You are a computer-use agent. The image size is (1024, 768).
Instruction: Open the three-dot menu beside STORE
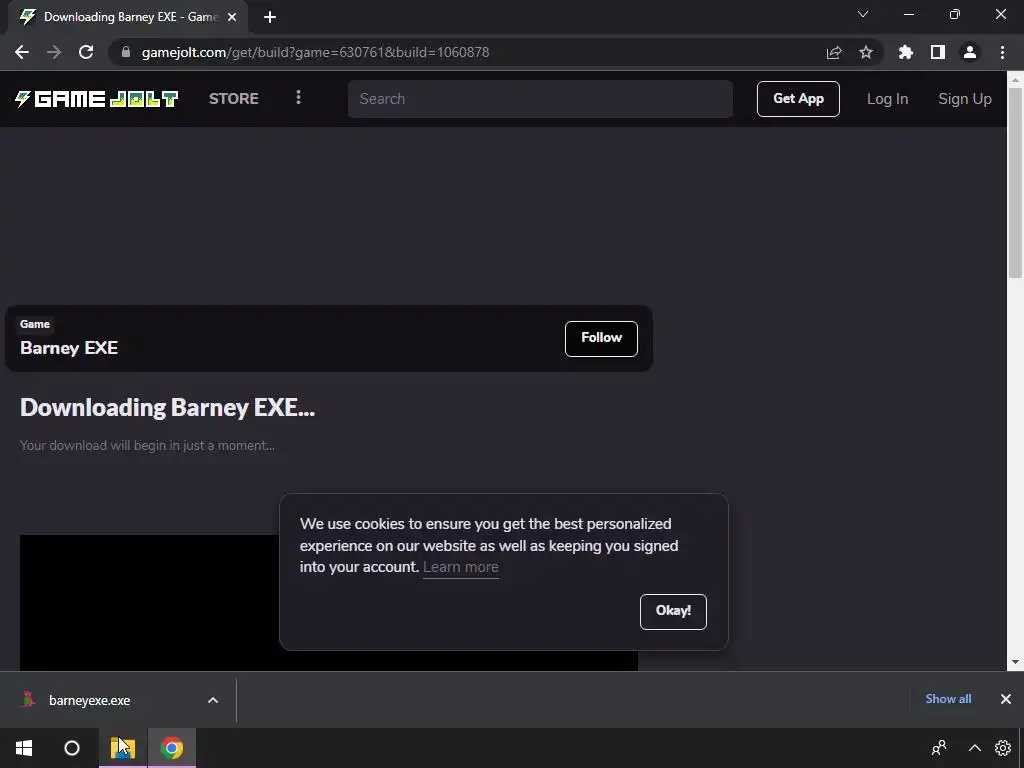click(298, 97)
